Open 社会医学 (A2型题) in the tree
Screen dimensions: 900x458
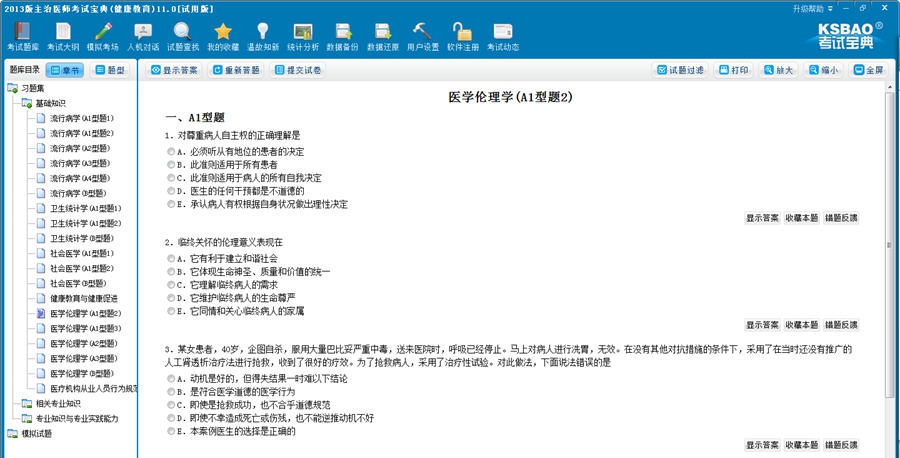point(81,268)
